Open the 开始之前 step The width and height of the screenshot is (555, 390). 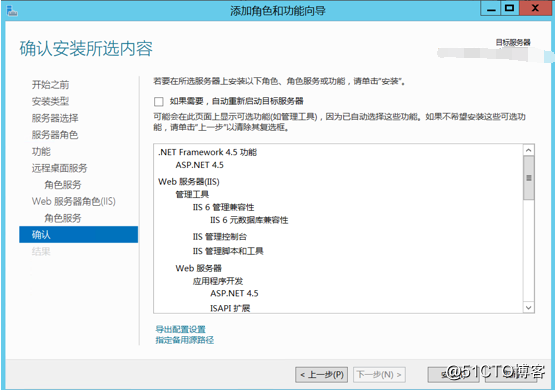tap(50, 85)
